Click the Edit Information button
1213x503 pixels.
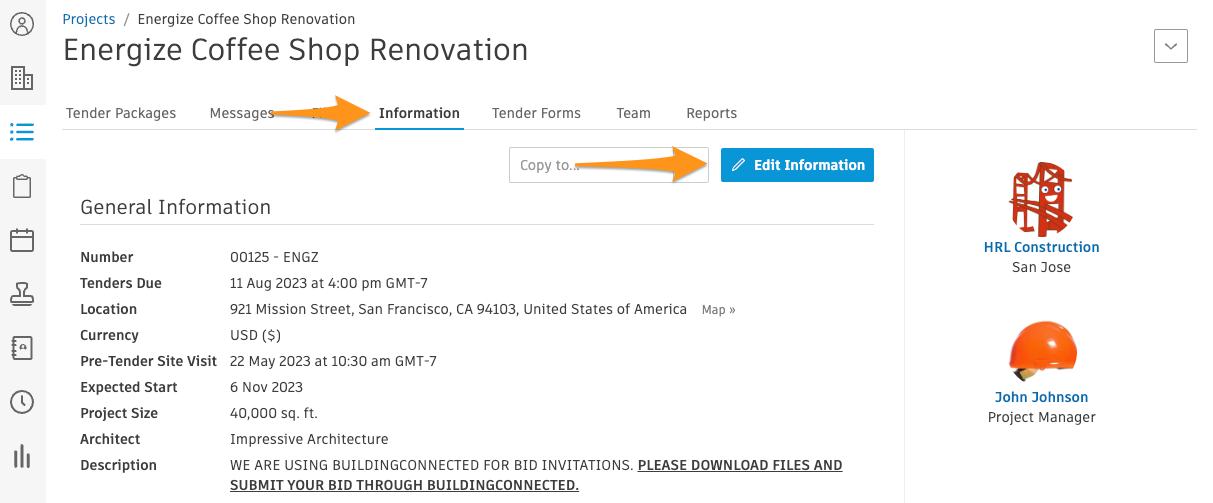(x=797, y=165)
